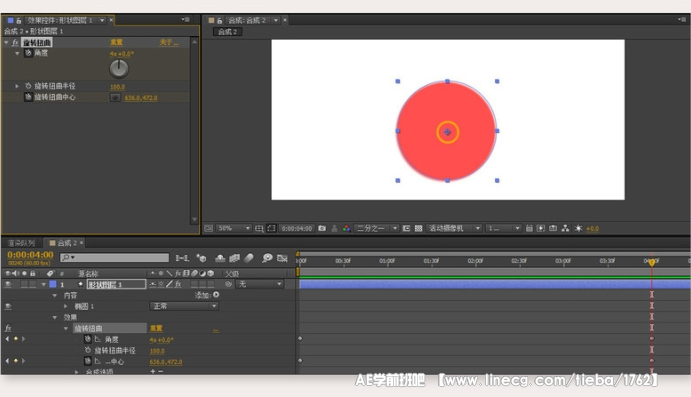Click 重置 link in effect controls panel

pyautogui.click(x=116, y=42)
